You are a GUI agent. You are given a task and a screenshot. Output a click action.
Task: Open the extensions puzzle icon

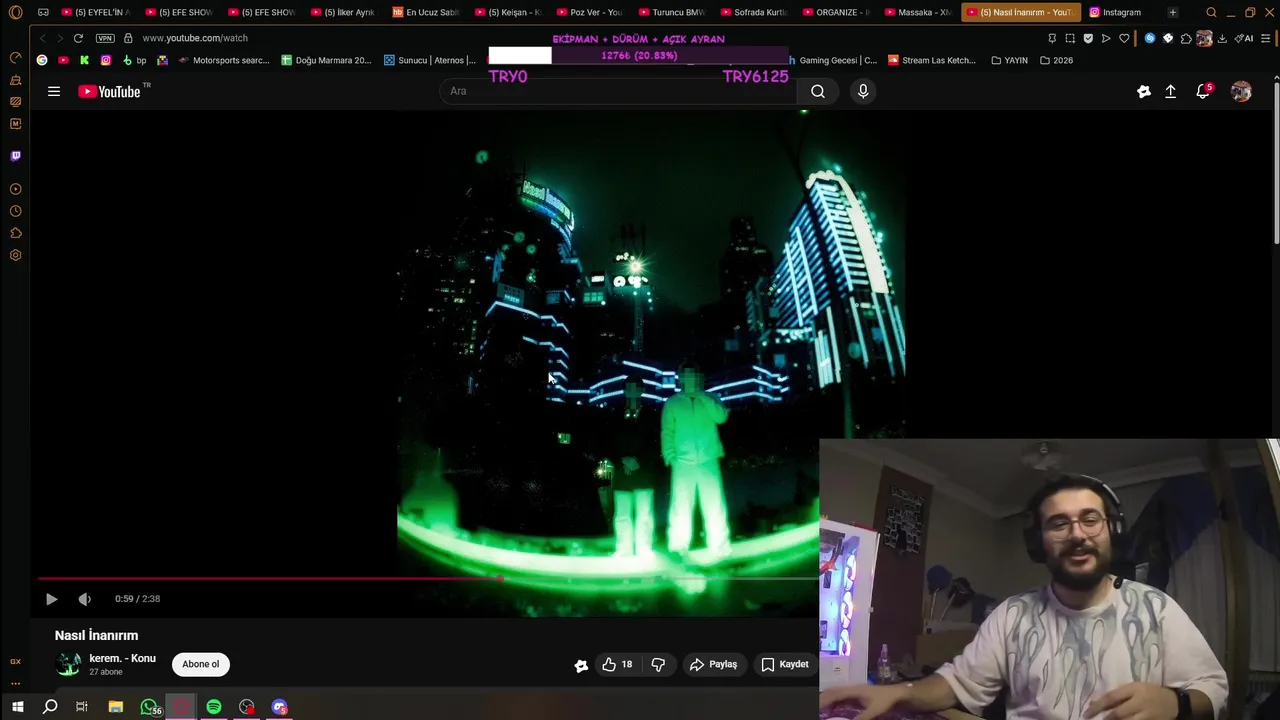click(1186, 38)
